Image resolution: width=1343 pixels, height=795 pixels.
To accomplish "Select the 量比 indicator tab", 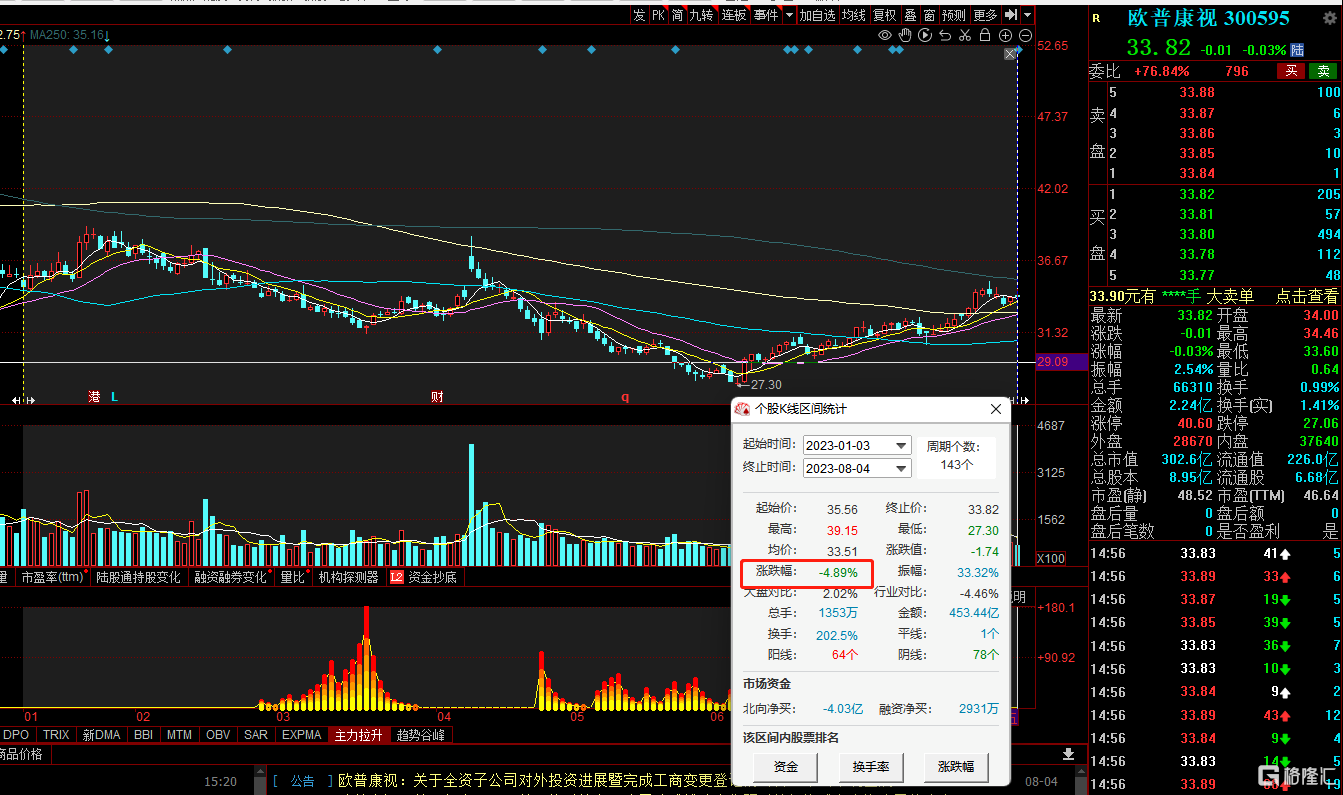I will pyautogui.click(x=292, y=577).
